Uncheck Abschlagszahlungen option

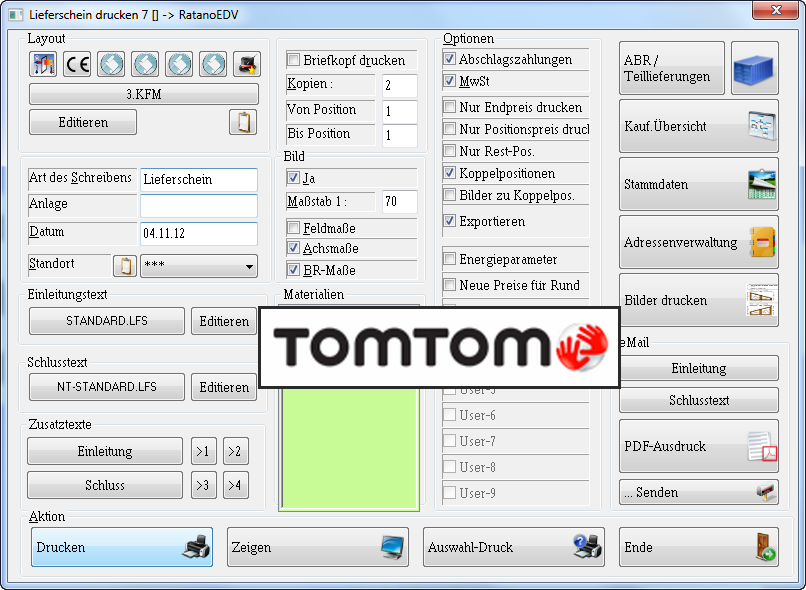point(450,59)
